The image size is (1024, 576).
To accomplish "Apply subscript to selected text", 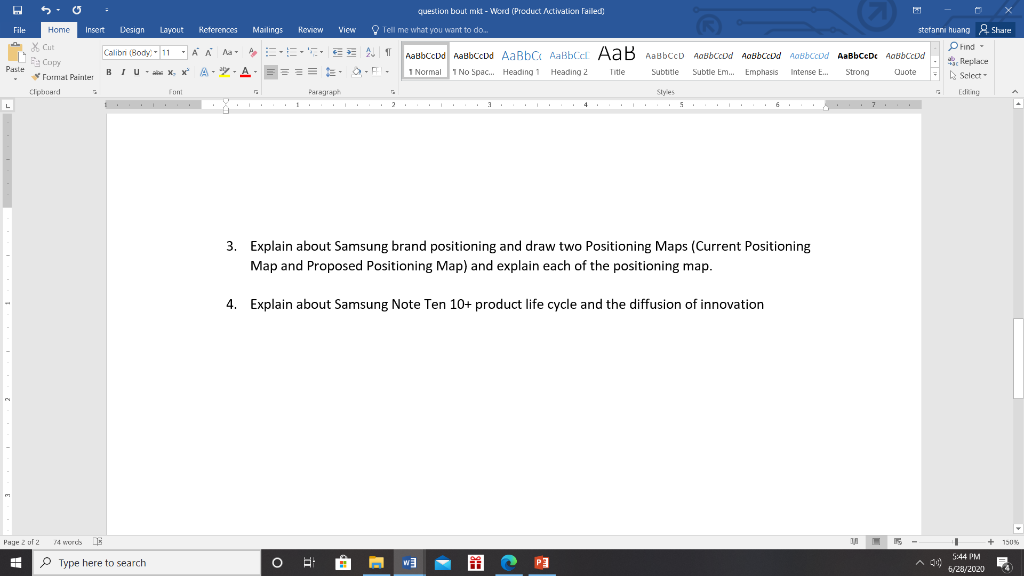I will tap(171, 71).
